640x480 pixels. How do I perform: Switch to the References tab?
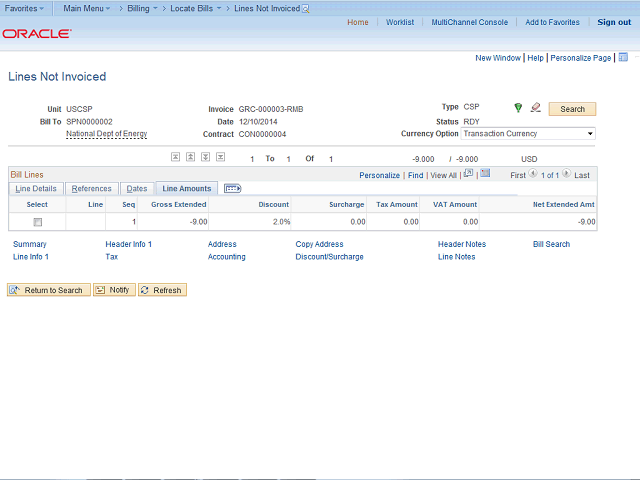(91, 189)
